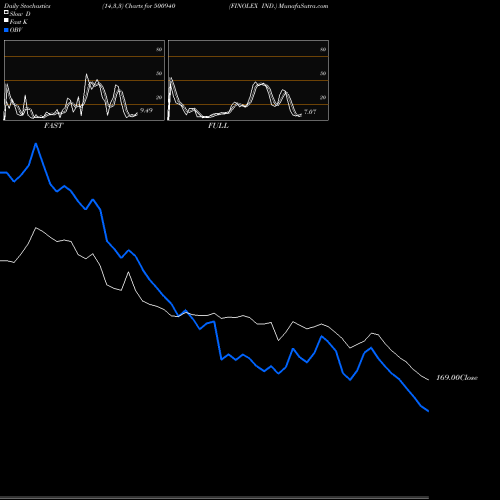
Task: Click the 50 level label in FULL chart
Action: pyautogui.click(x=323, y=73)
